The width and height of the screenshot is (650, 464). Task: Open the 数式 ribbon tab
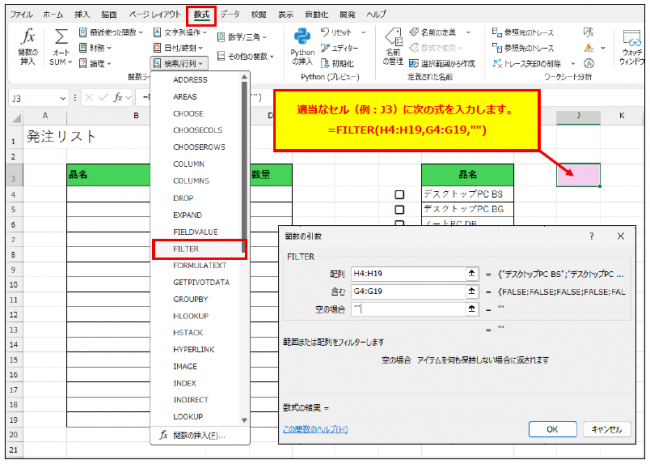(x=202, y=16)
